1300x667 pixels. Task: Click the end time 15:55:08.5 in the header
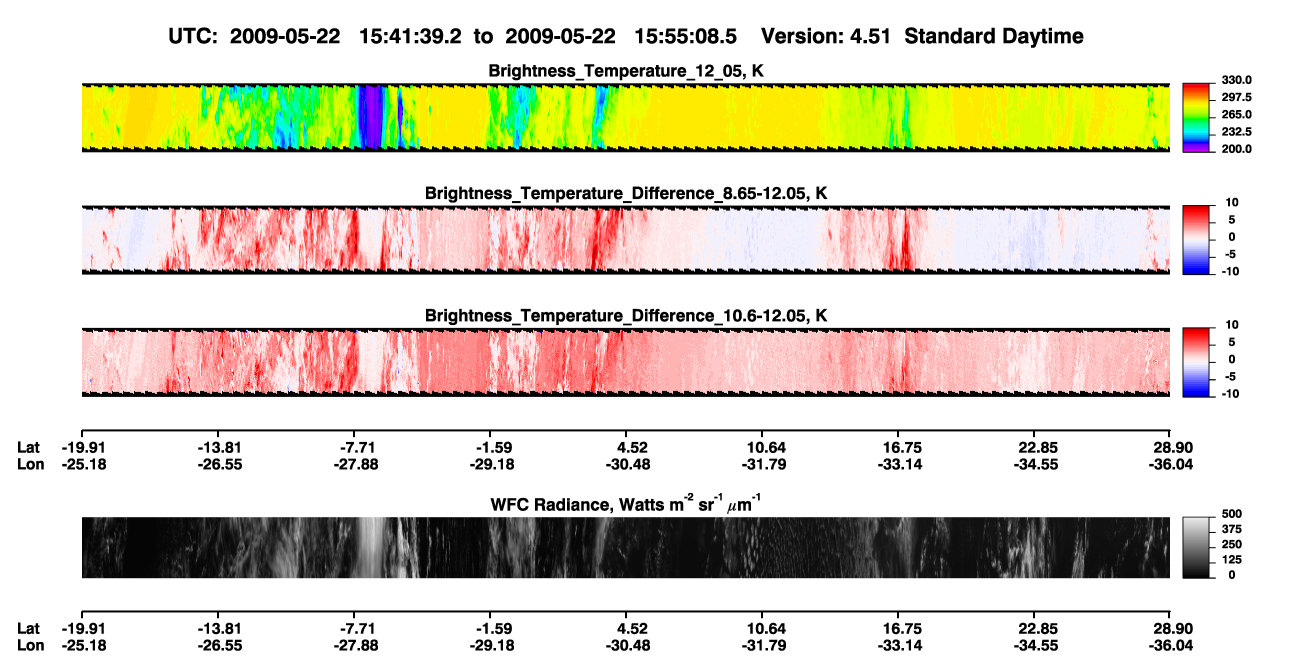pyautogui.click(x=686, y=36)
